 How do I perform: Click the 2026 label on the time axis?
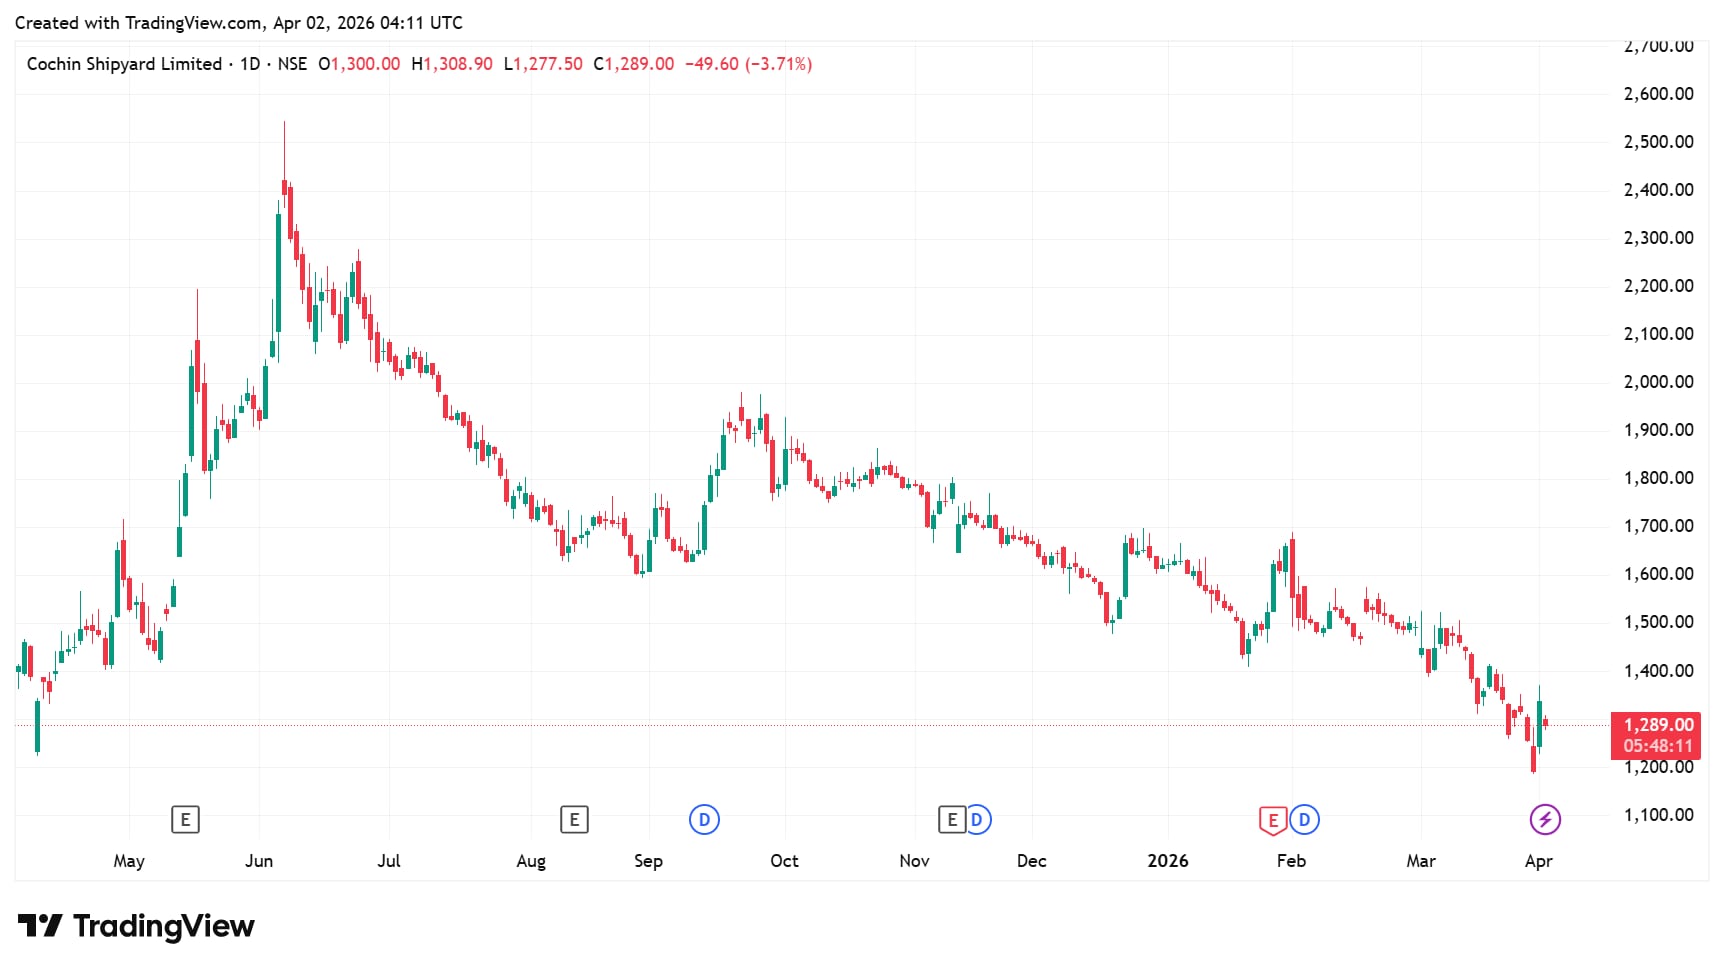1167,861
